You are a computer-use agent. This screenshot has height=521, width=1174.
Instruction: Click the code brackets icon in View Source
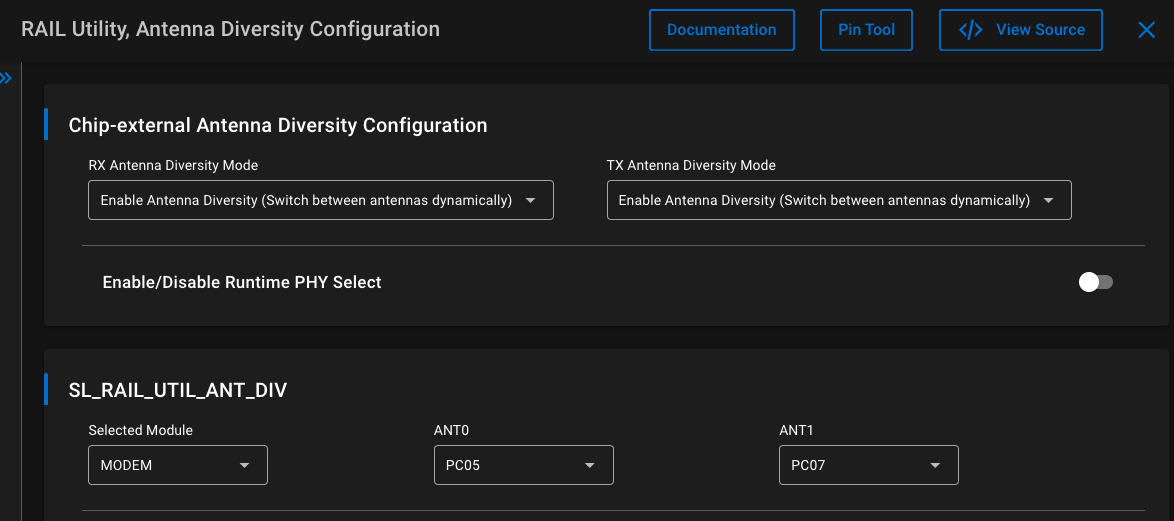click(x=970, y=30)
